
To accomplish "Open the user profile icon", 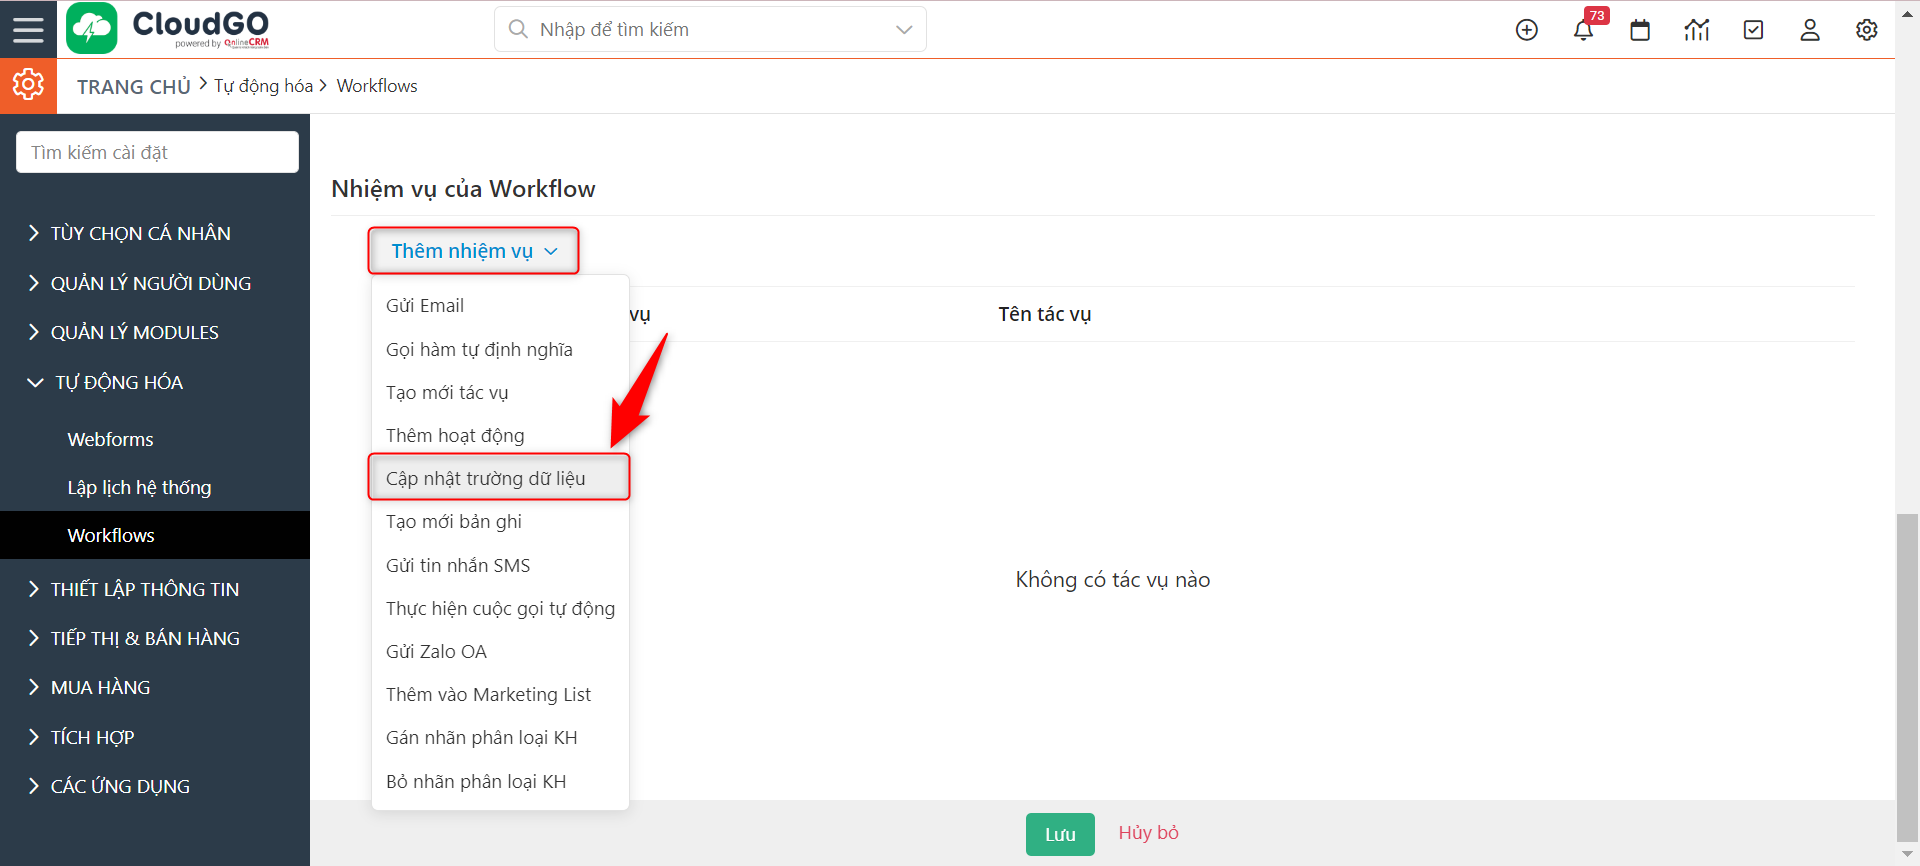I will point(1810,30).
